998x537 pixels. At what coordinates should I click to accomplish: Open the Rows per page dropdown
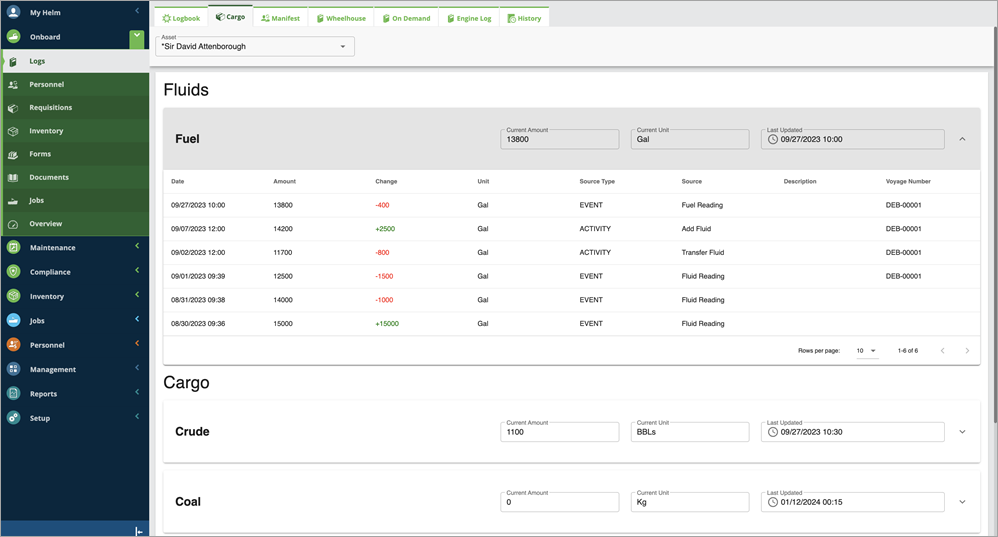(867, 351)
